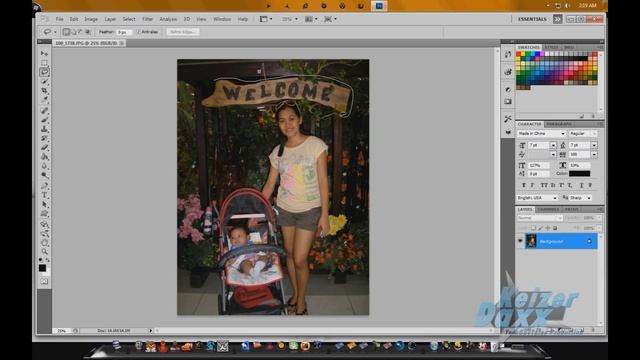Open the leading dropdown
Screen dimensions: 640x360
coord(594,145)
